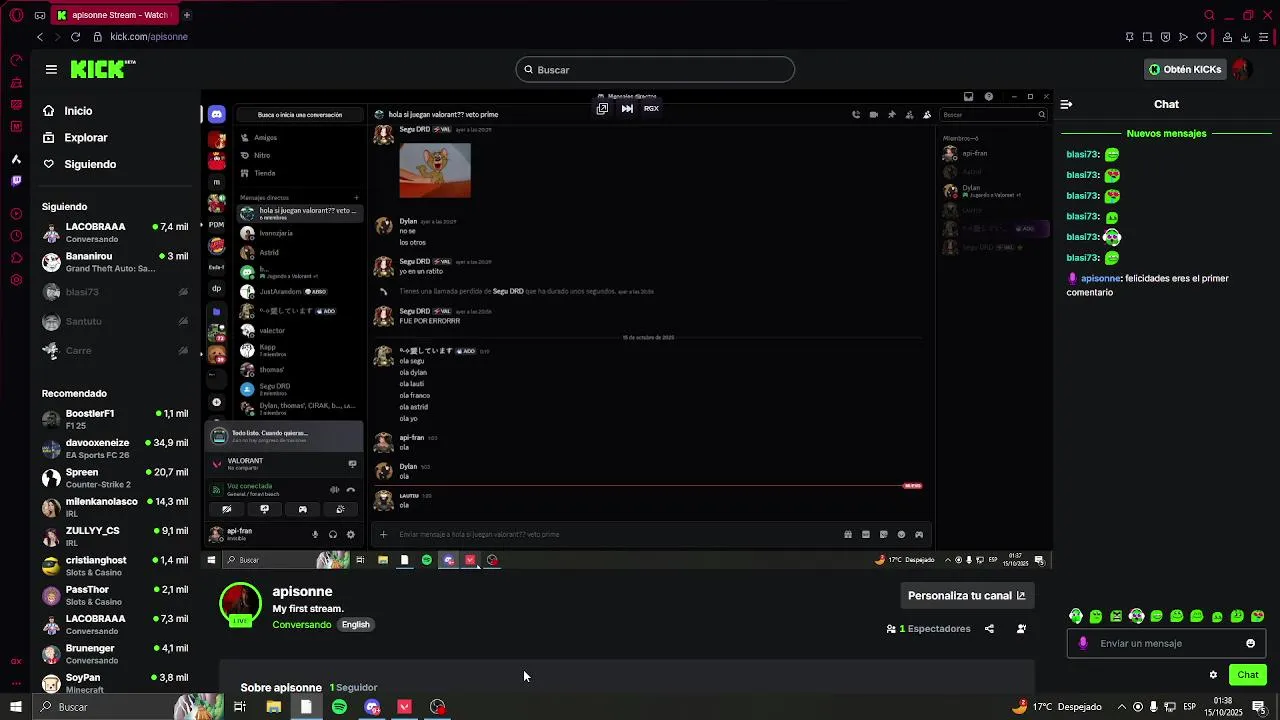
Task: Open the Bananirou followed channel
Action: (x=115, y=262)
